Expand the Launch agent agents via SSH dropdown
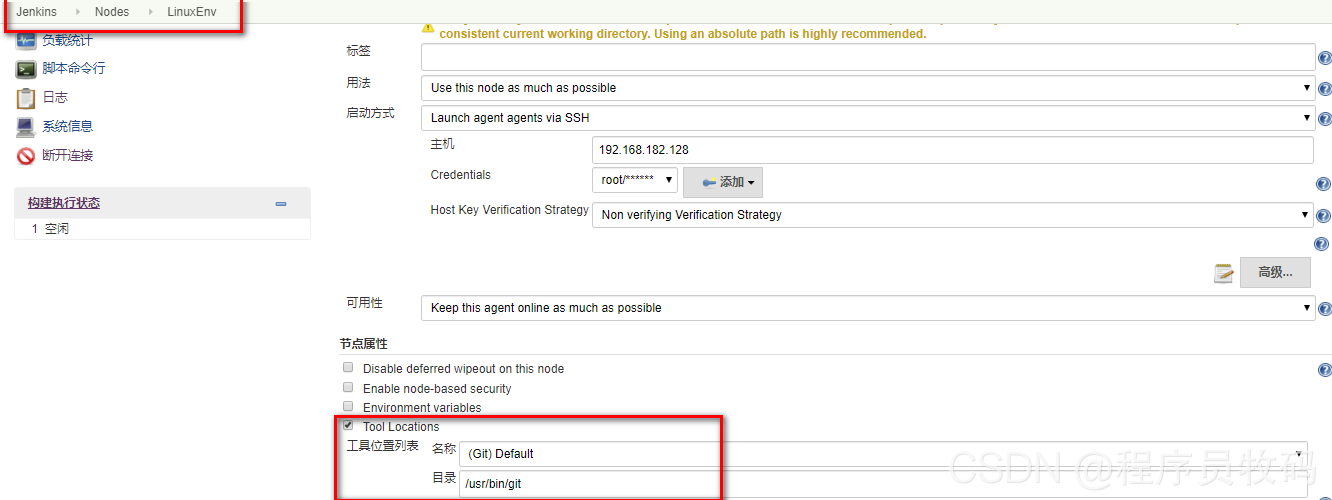 [867, 118]
